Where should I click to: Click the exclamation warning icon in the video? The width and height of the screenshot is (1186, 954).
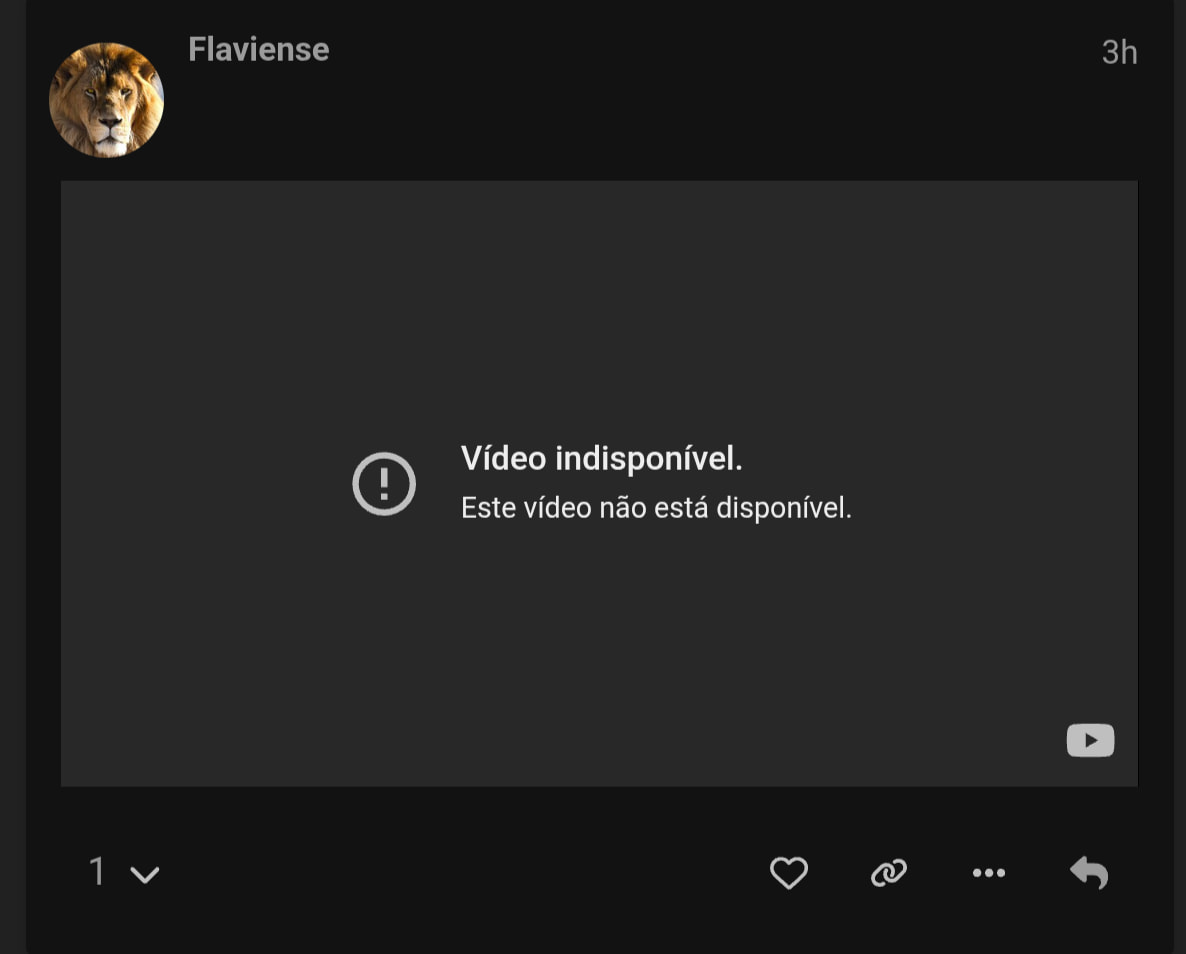click(x=384, y=484)
